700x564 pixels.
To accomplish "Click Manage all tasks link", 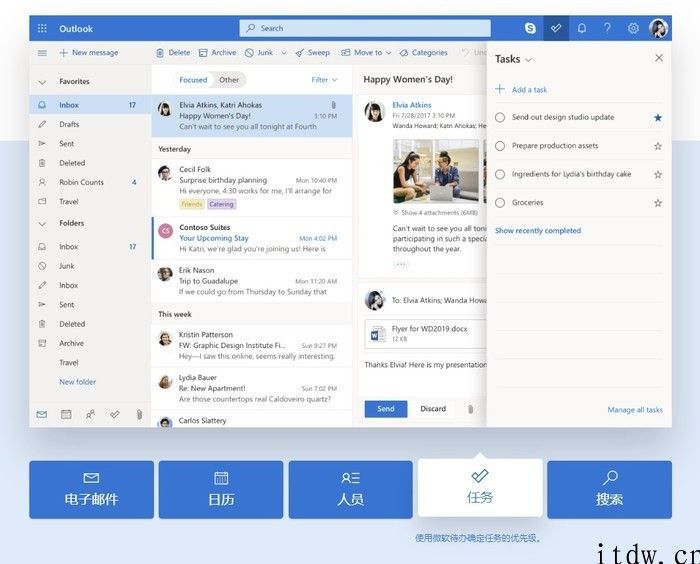I will point(635,410).
